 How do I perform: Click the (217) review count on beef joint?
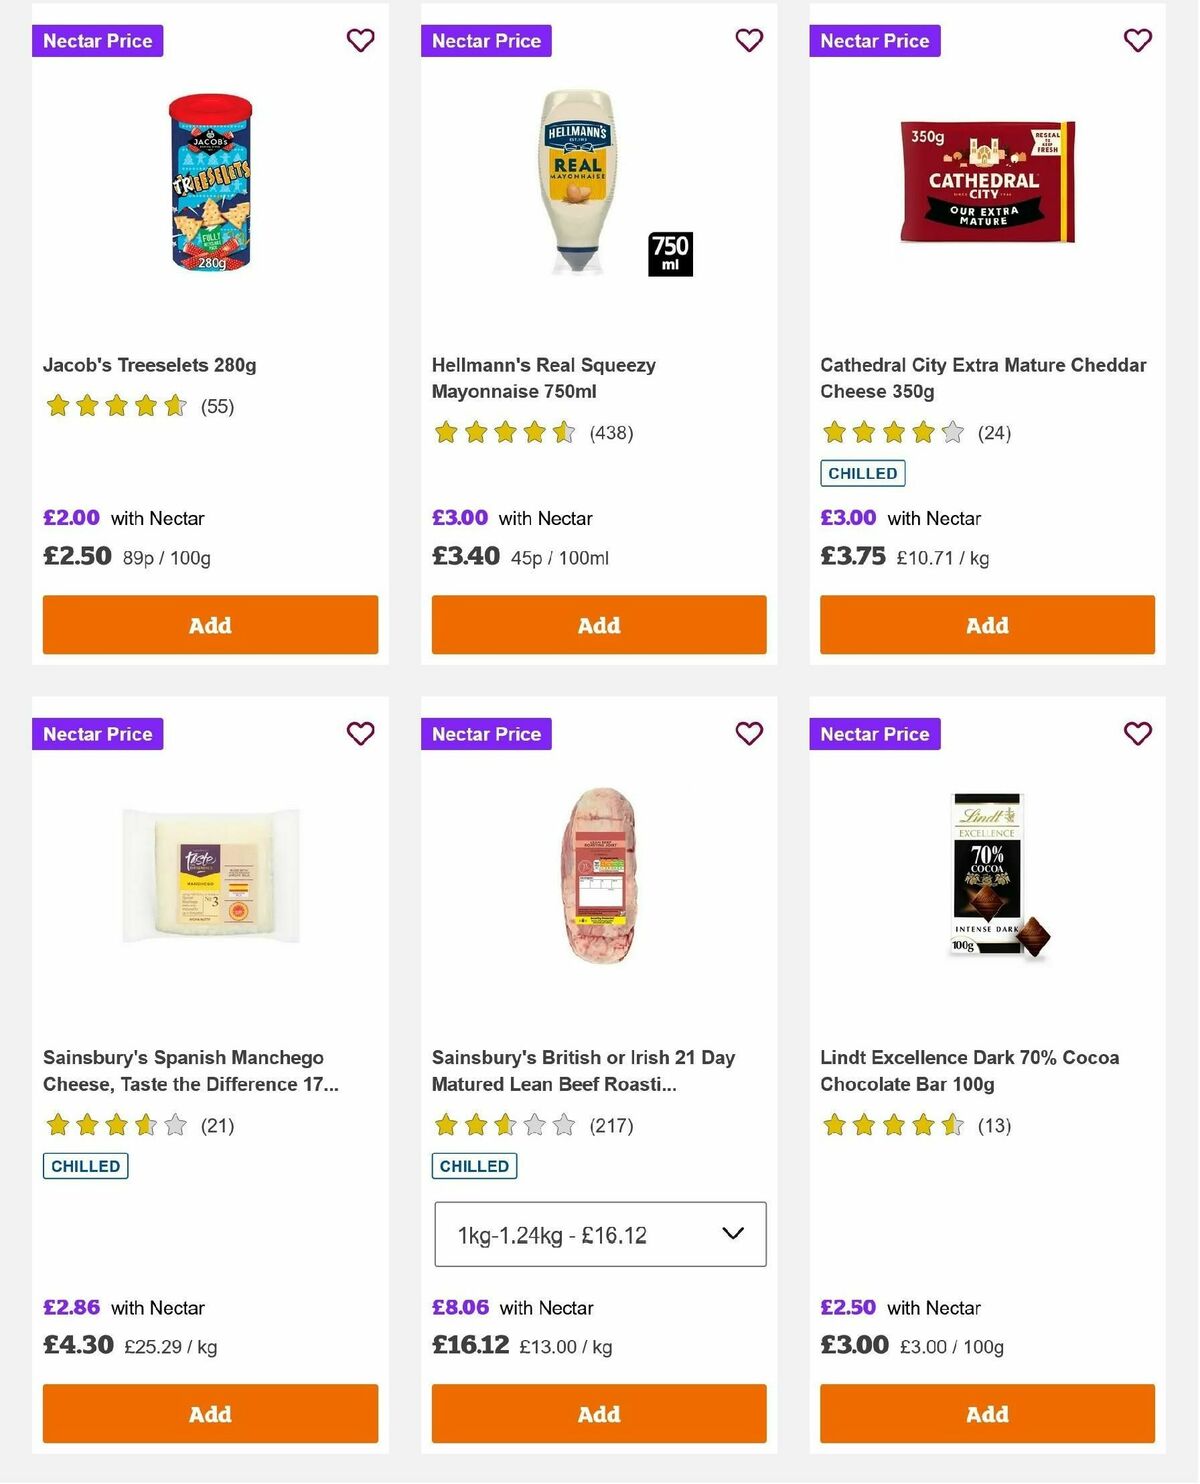pos(611,1125)
